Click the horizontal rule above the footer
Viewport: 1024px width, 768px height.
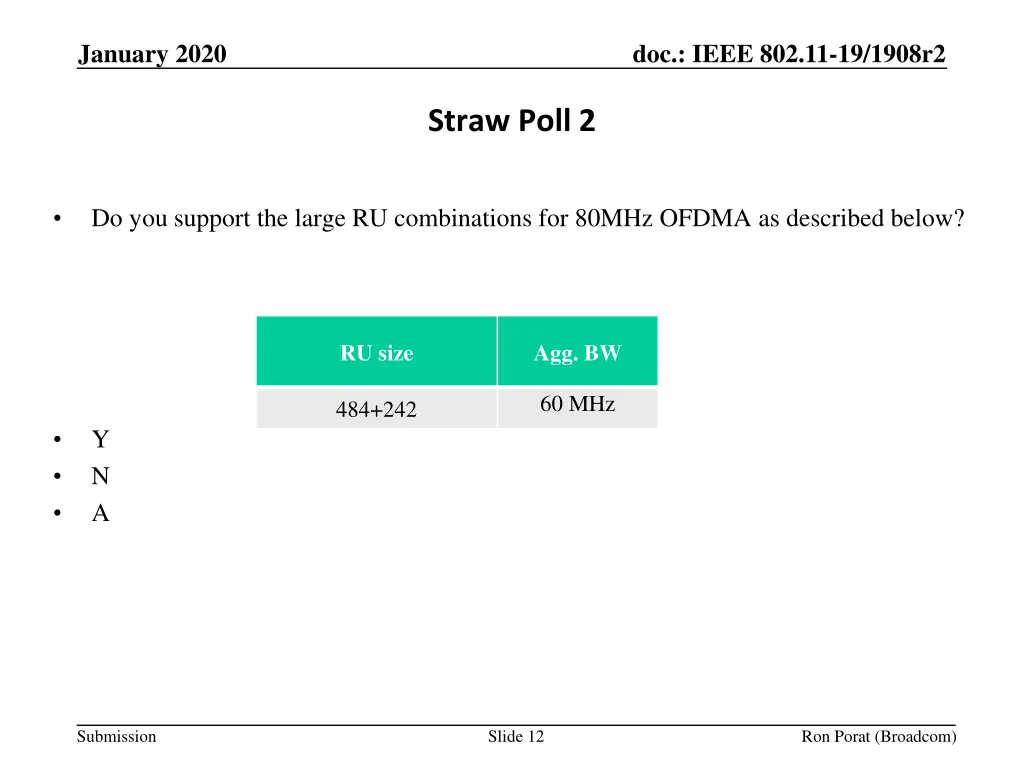coord(512,724)
